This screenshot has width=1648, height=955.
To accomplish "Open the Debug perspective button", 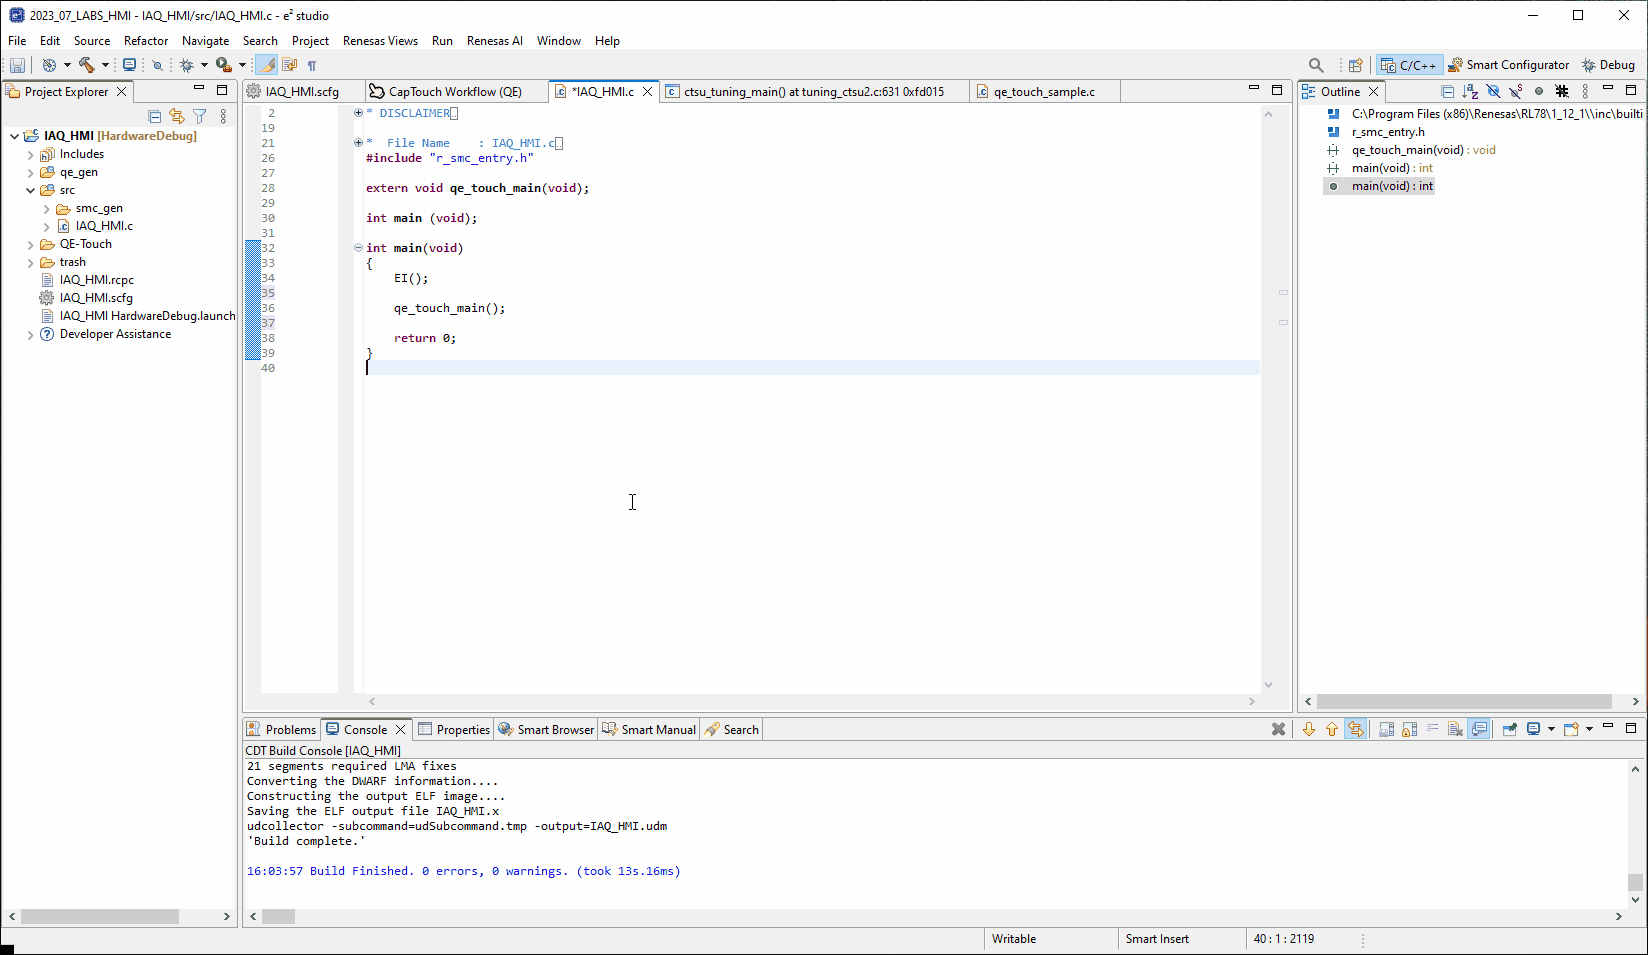I will pyautogui.click(x=1608, y=65).
